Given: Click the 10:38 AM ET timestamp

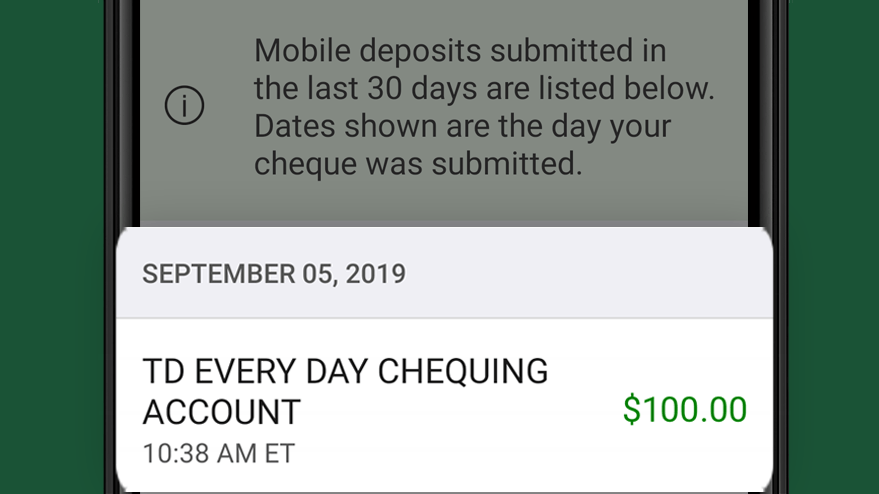Looking at the screenshot, I should (x=219, y=454).
